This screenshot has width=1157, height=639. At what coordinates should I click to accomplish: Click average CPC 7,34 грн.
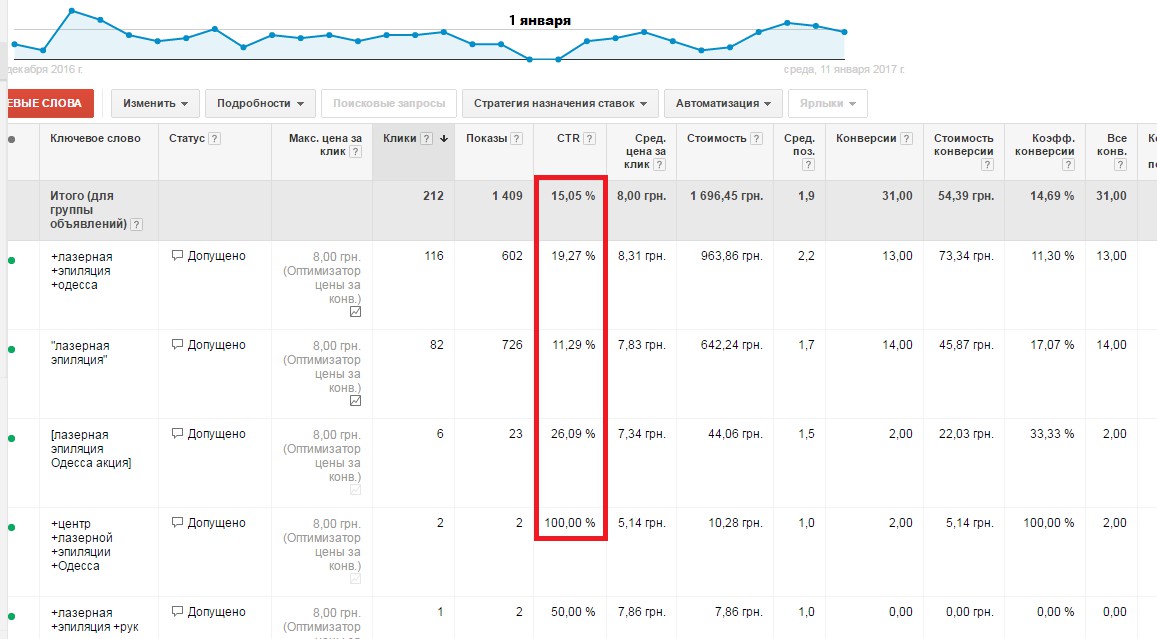point(641,434)
